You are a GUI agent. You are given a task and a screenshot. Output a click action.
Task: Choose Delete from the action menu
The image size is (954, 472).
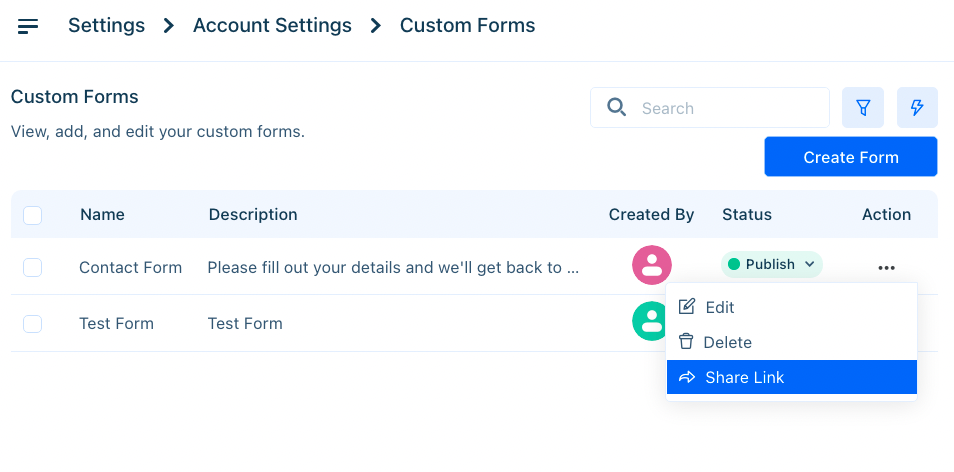pos(792,342)
